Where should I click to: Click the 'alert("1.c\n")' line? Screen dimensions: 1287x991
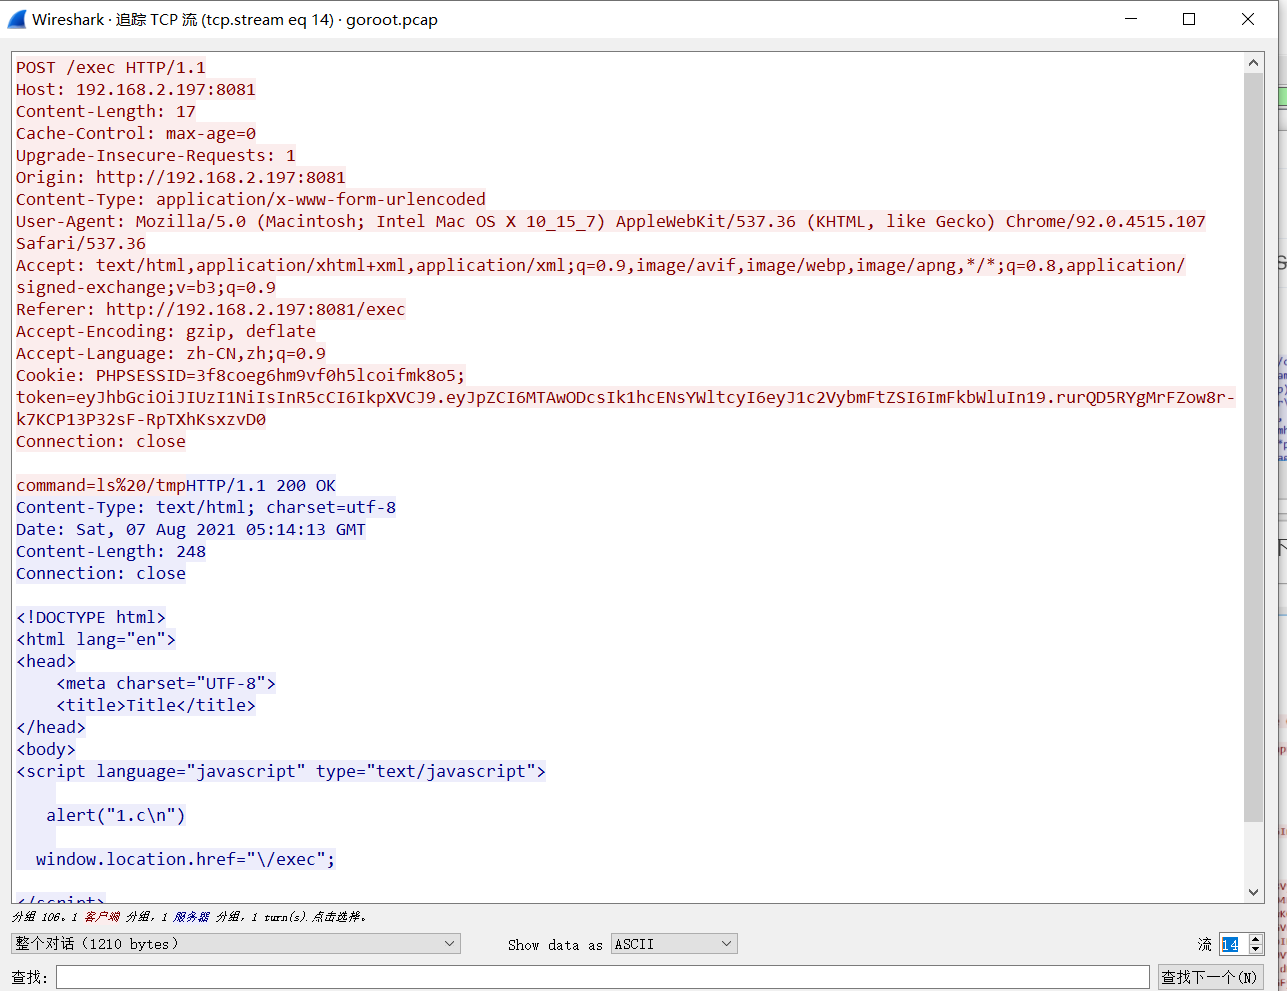pyautogui.click(x=116, y=816)
